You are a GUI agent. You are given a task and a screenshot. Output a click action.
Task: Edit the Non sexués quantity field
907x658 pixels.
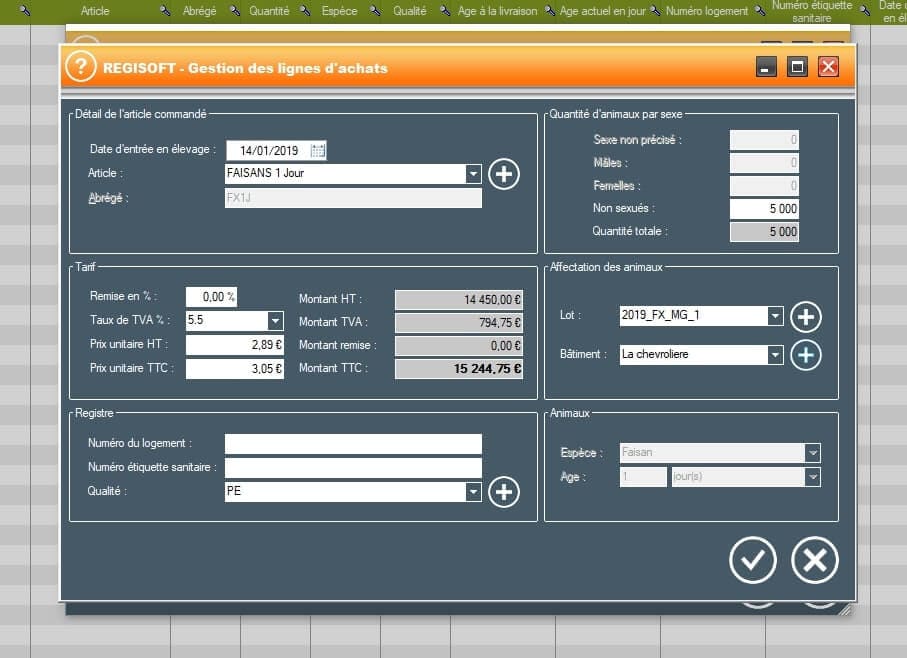[x=765, y=208]
